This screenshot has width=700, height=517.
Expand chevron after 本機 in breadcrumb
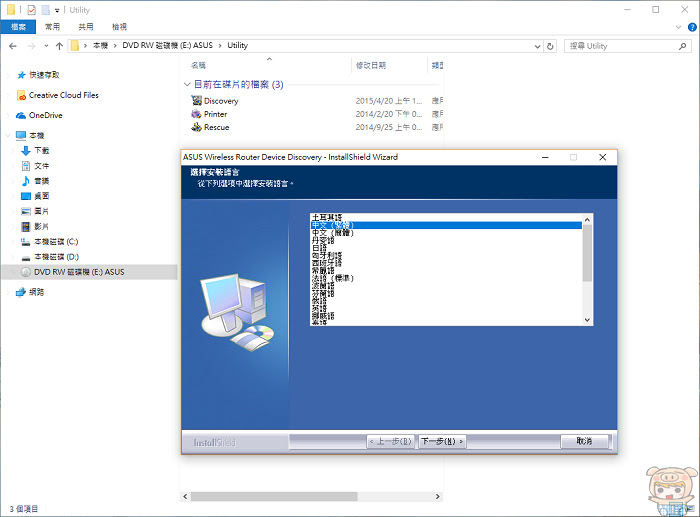coord(115,46)
